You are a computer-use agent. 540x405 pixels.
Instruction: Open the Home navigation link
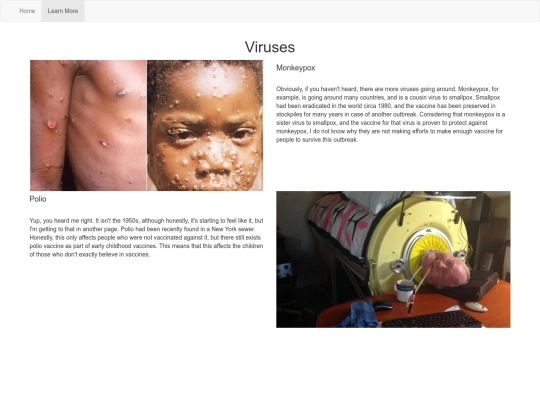[x=27, y=11]
